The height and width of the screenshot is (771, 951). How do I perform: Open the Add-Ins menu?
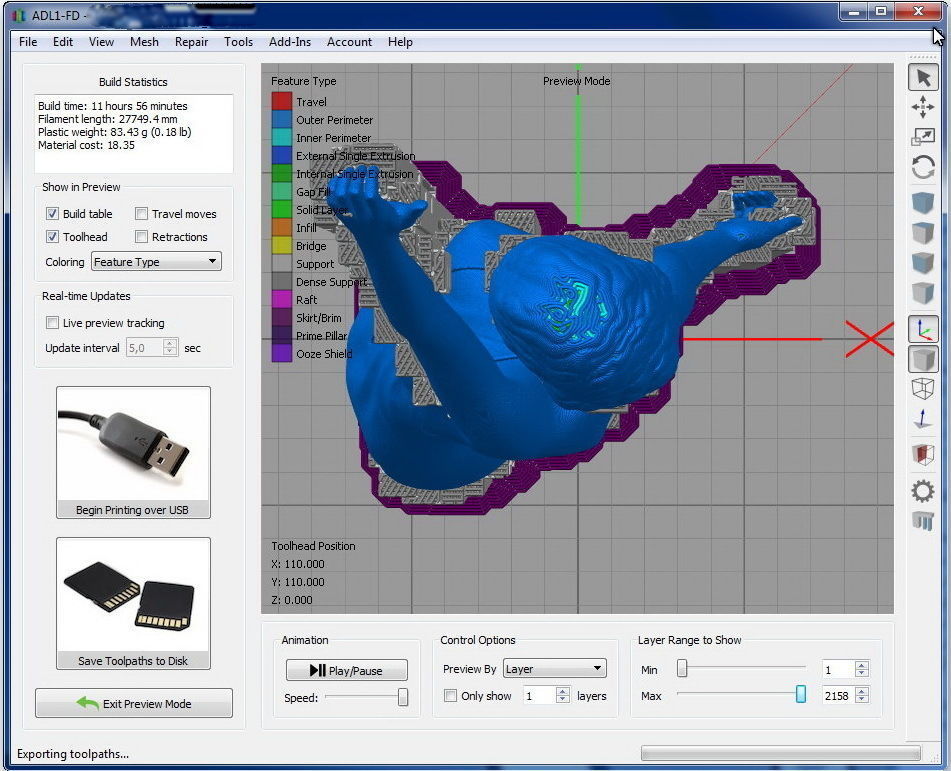click(290, 42)
